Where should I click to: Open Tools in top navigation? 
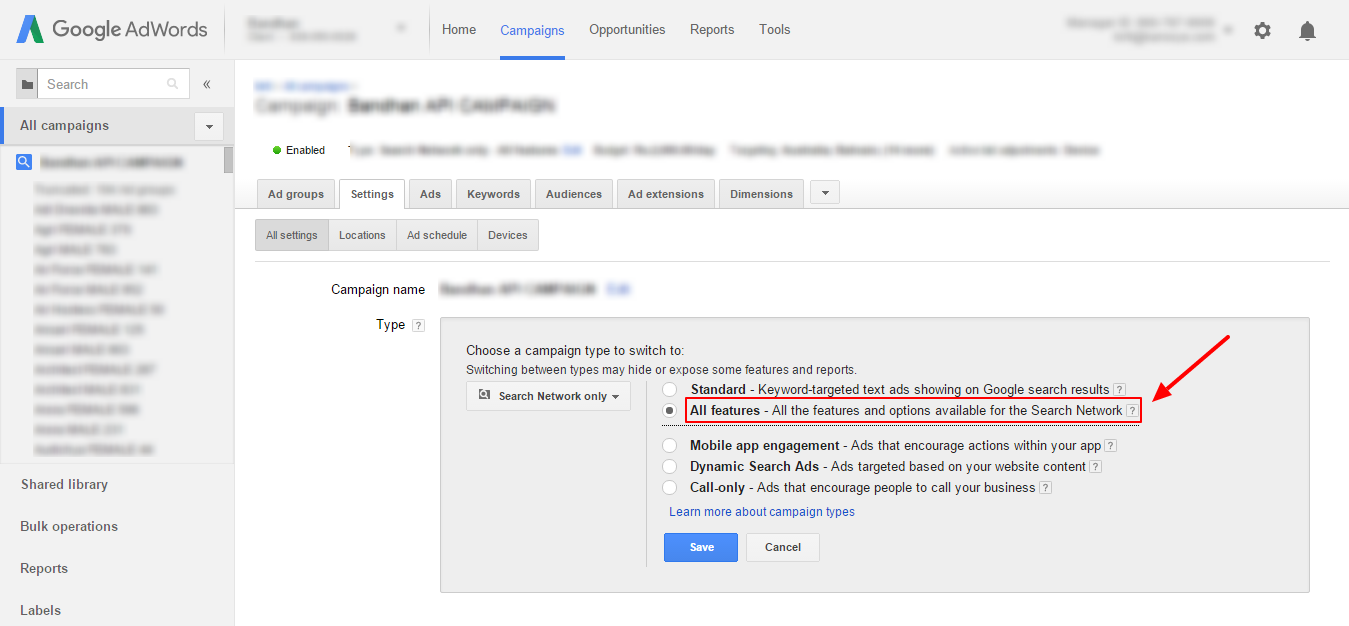pyautogui.click(x=775, y=29)
